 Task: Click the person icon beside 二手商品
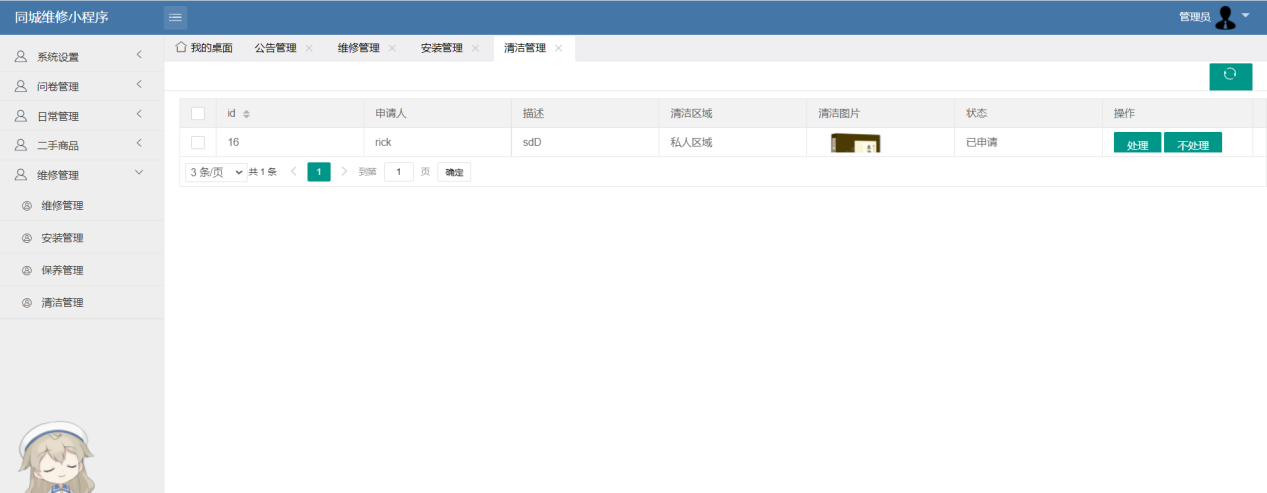21,146
